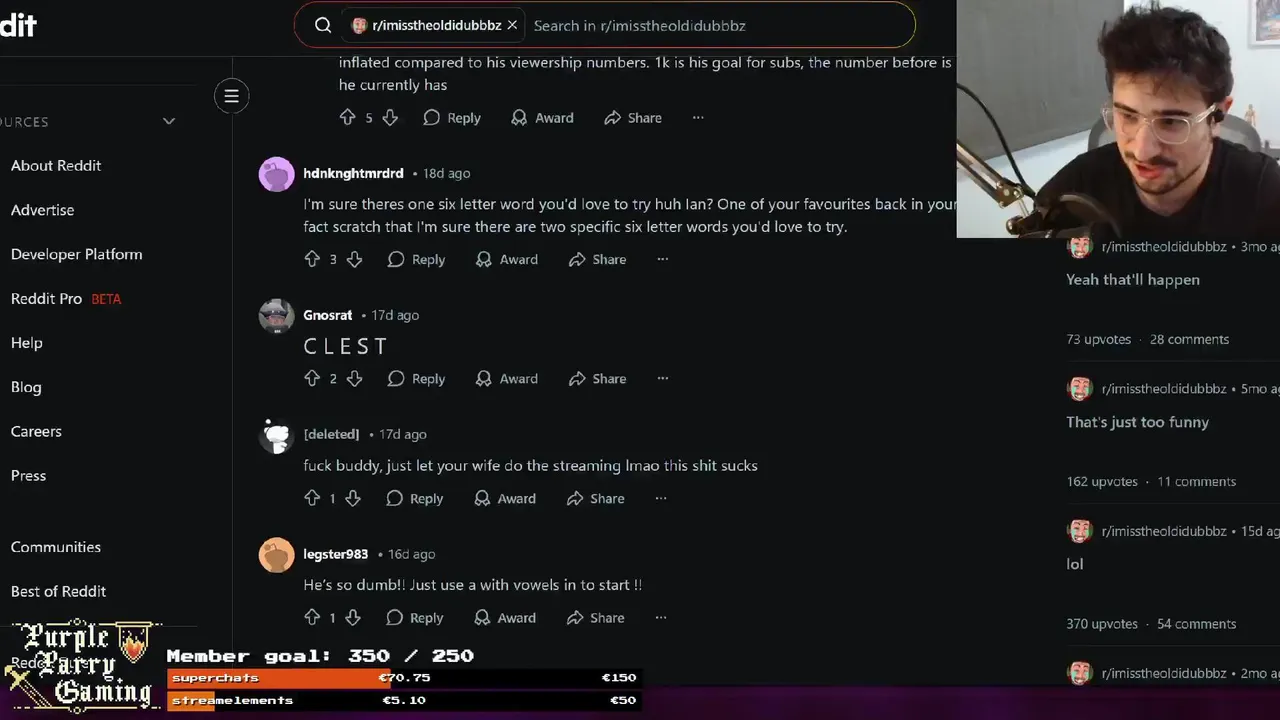Screen dimensions: 1280x720
Task: Award the deleted user's comment
Action: point(505,498)
